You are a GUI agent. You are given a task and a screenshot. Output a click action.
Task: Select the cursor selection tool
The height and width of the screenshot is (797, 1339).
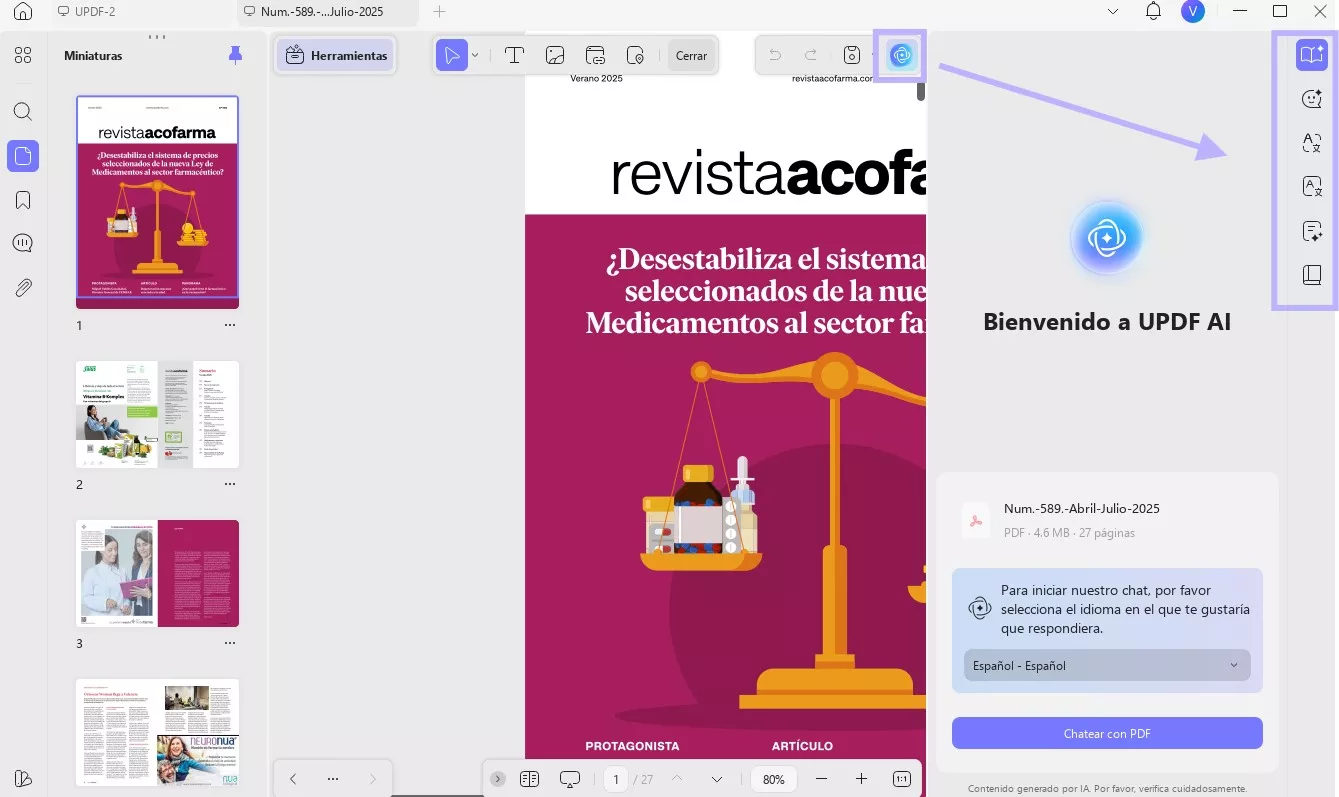[453, 56]
